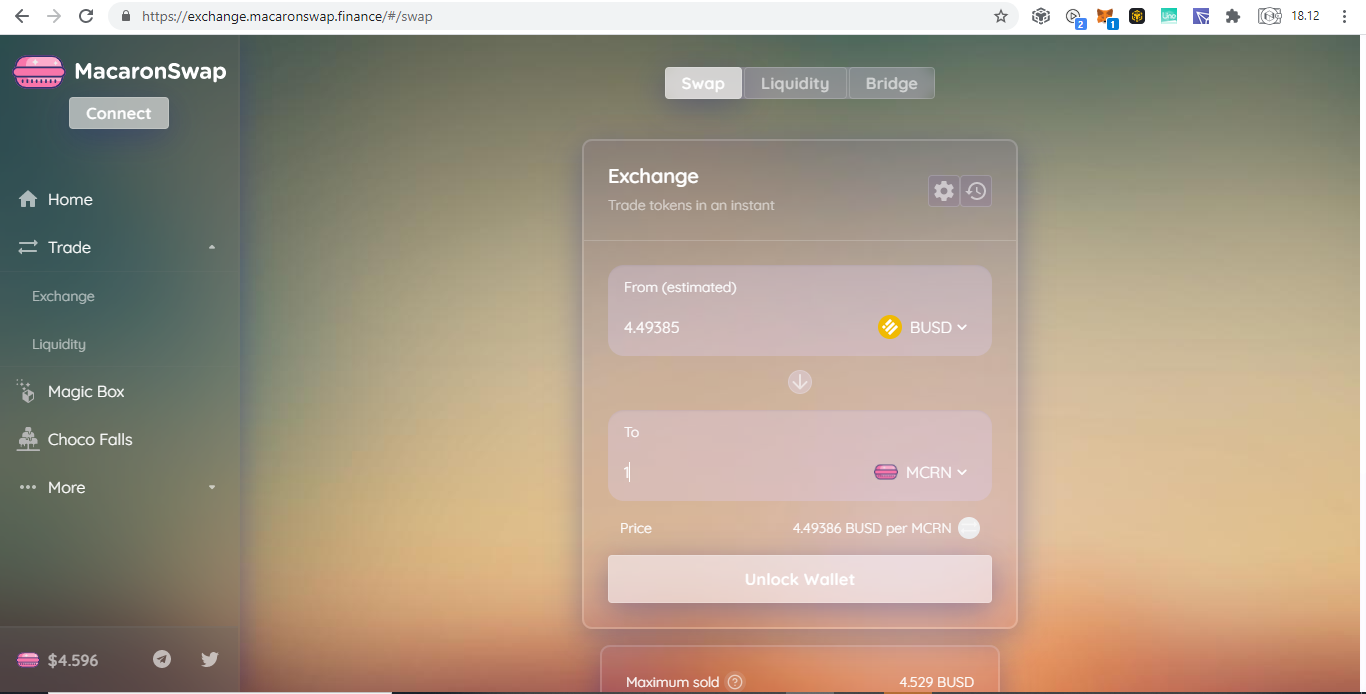Open recent transactions history icon
1366x694 pixels.
tap(976, 191)
